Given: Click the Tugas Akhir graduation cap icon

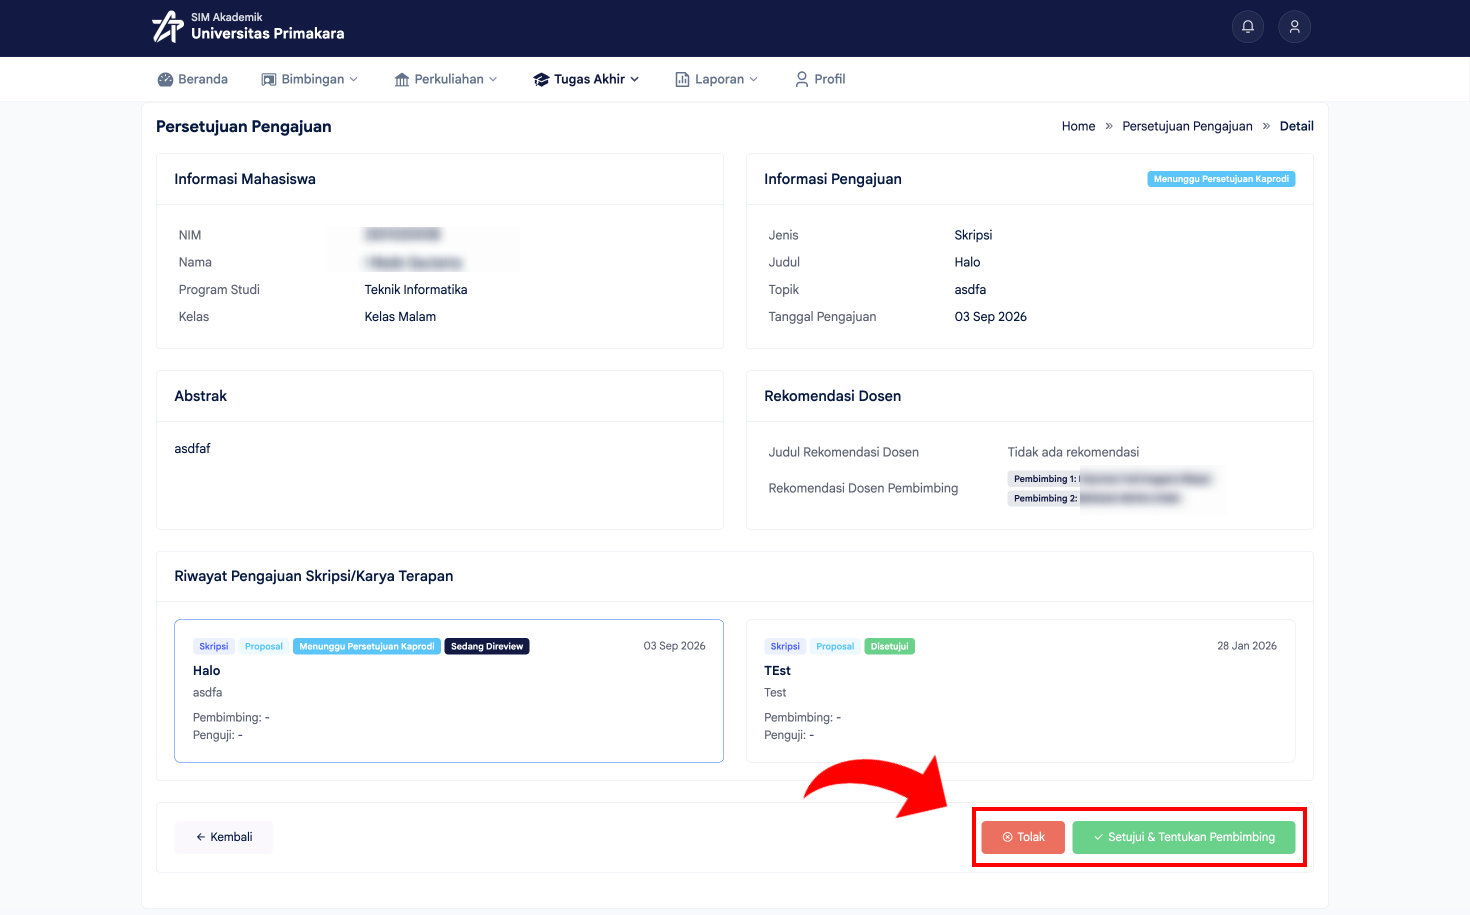Looking at the screenshot, I should (541, 79).
